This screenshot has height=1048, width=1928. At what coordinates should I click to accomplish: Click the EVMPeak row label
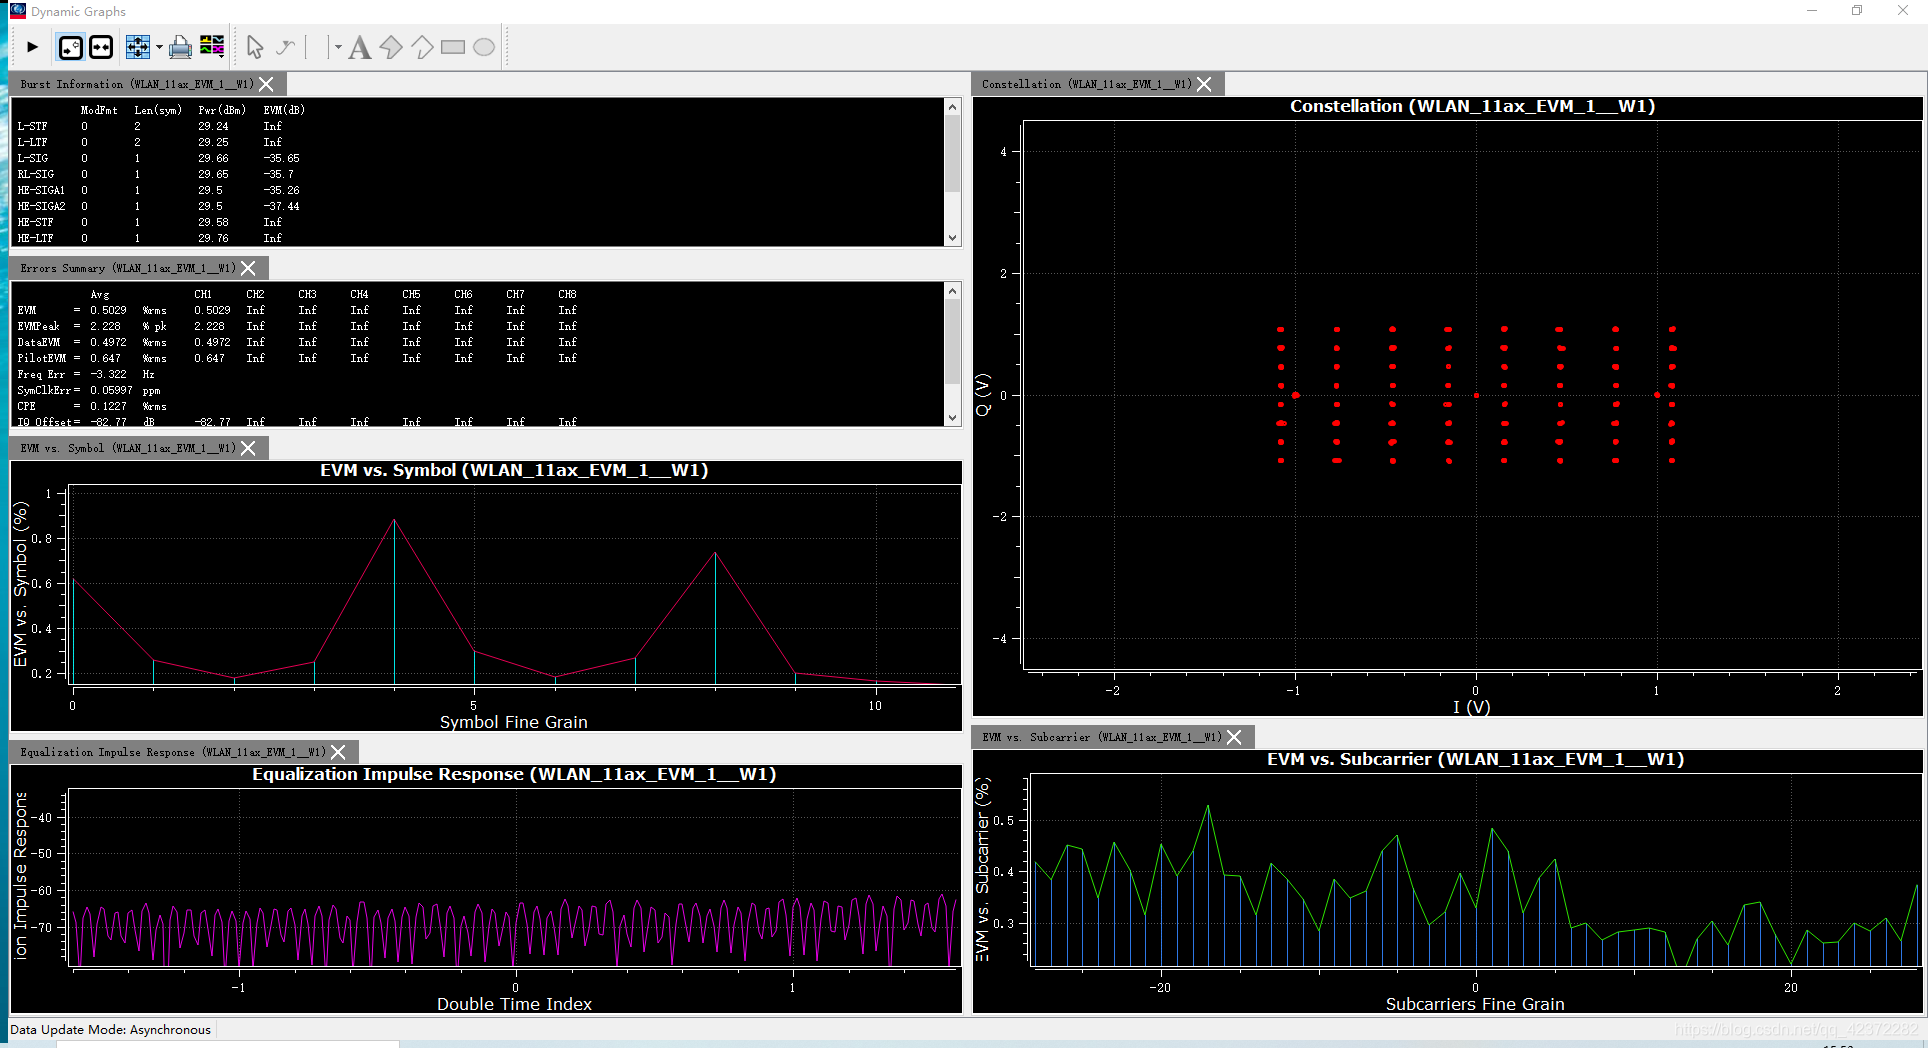38,326
